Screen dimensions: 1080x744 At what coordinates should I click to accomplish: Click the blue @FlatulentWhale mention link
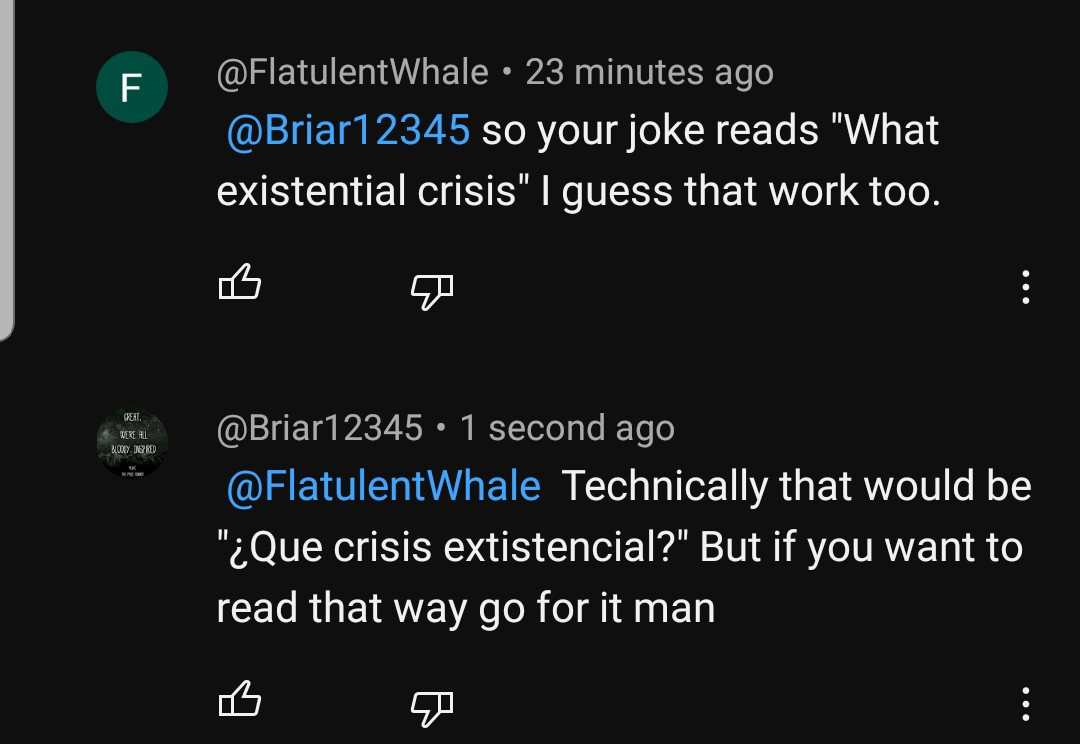(x=383, y=487)
